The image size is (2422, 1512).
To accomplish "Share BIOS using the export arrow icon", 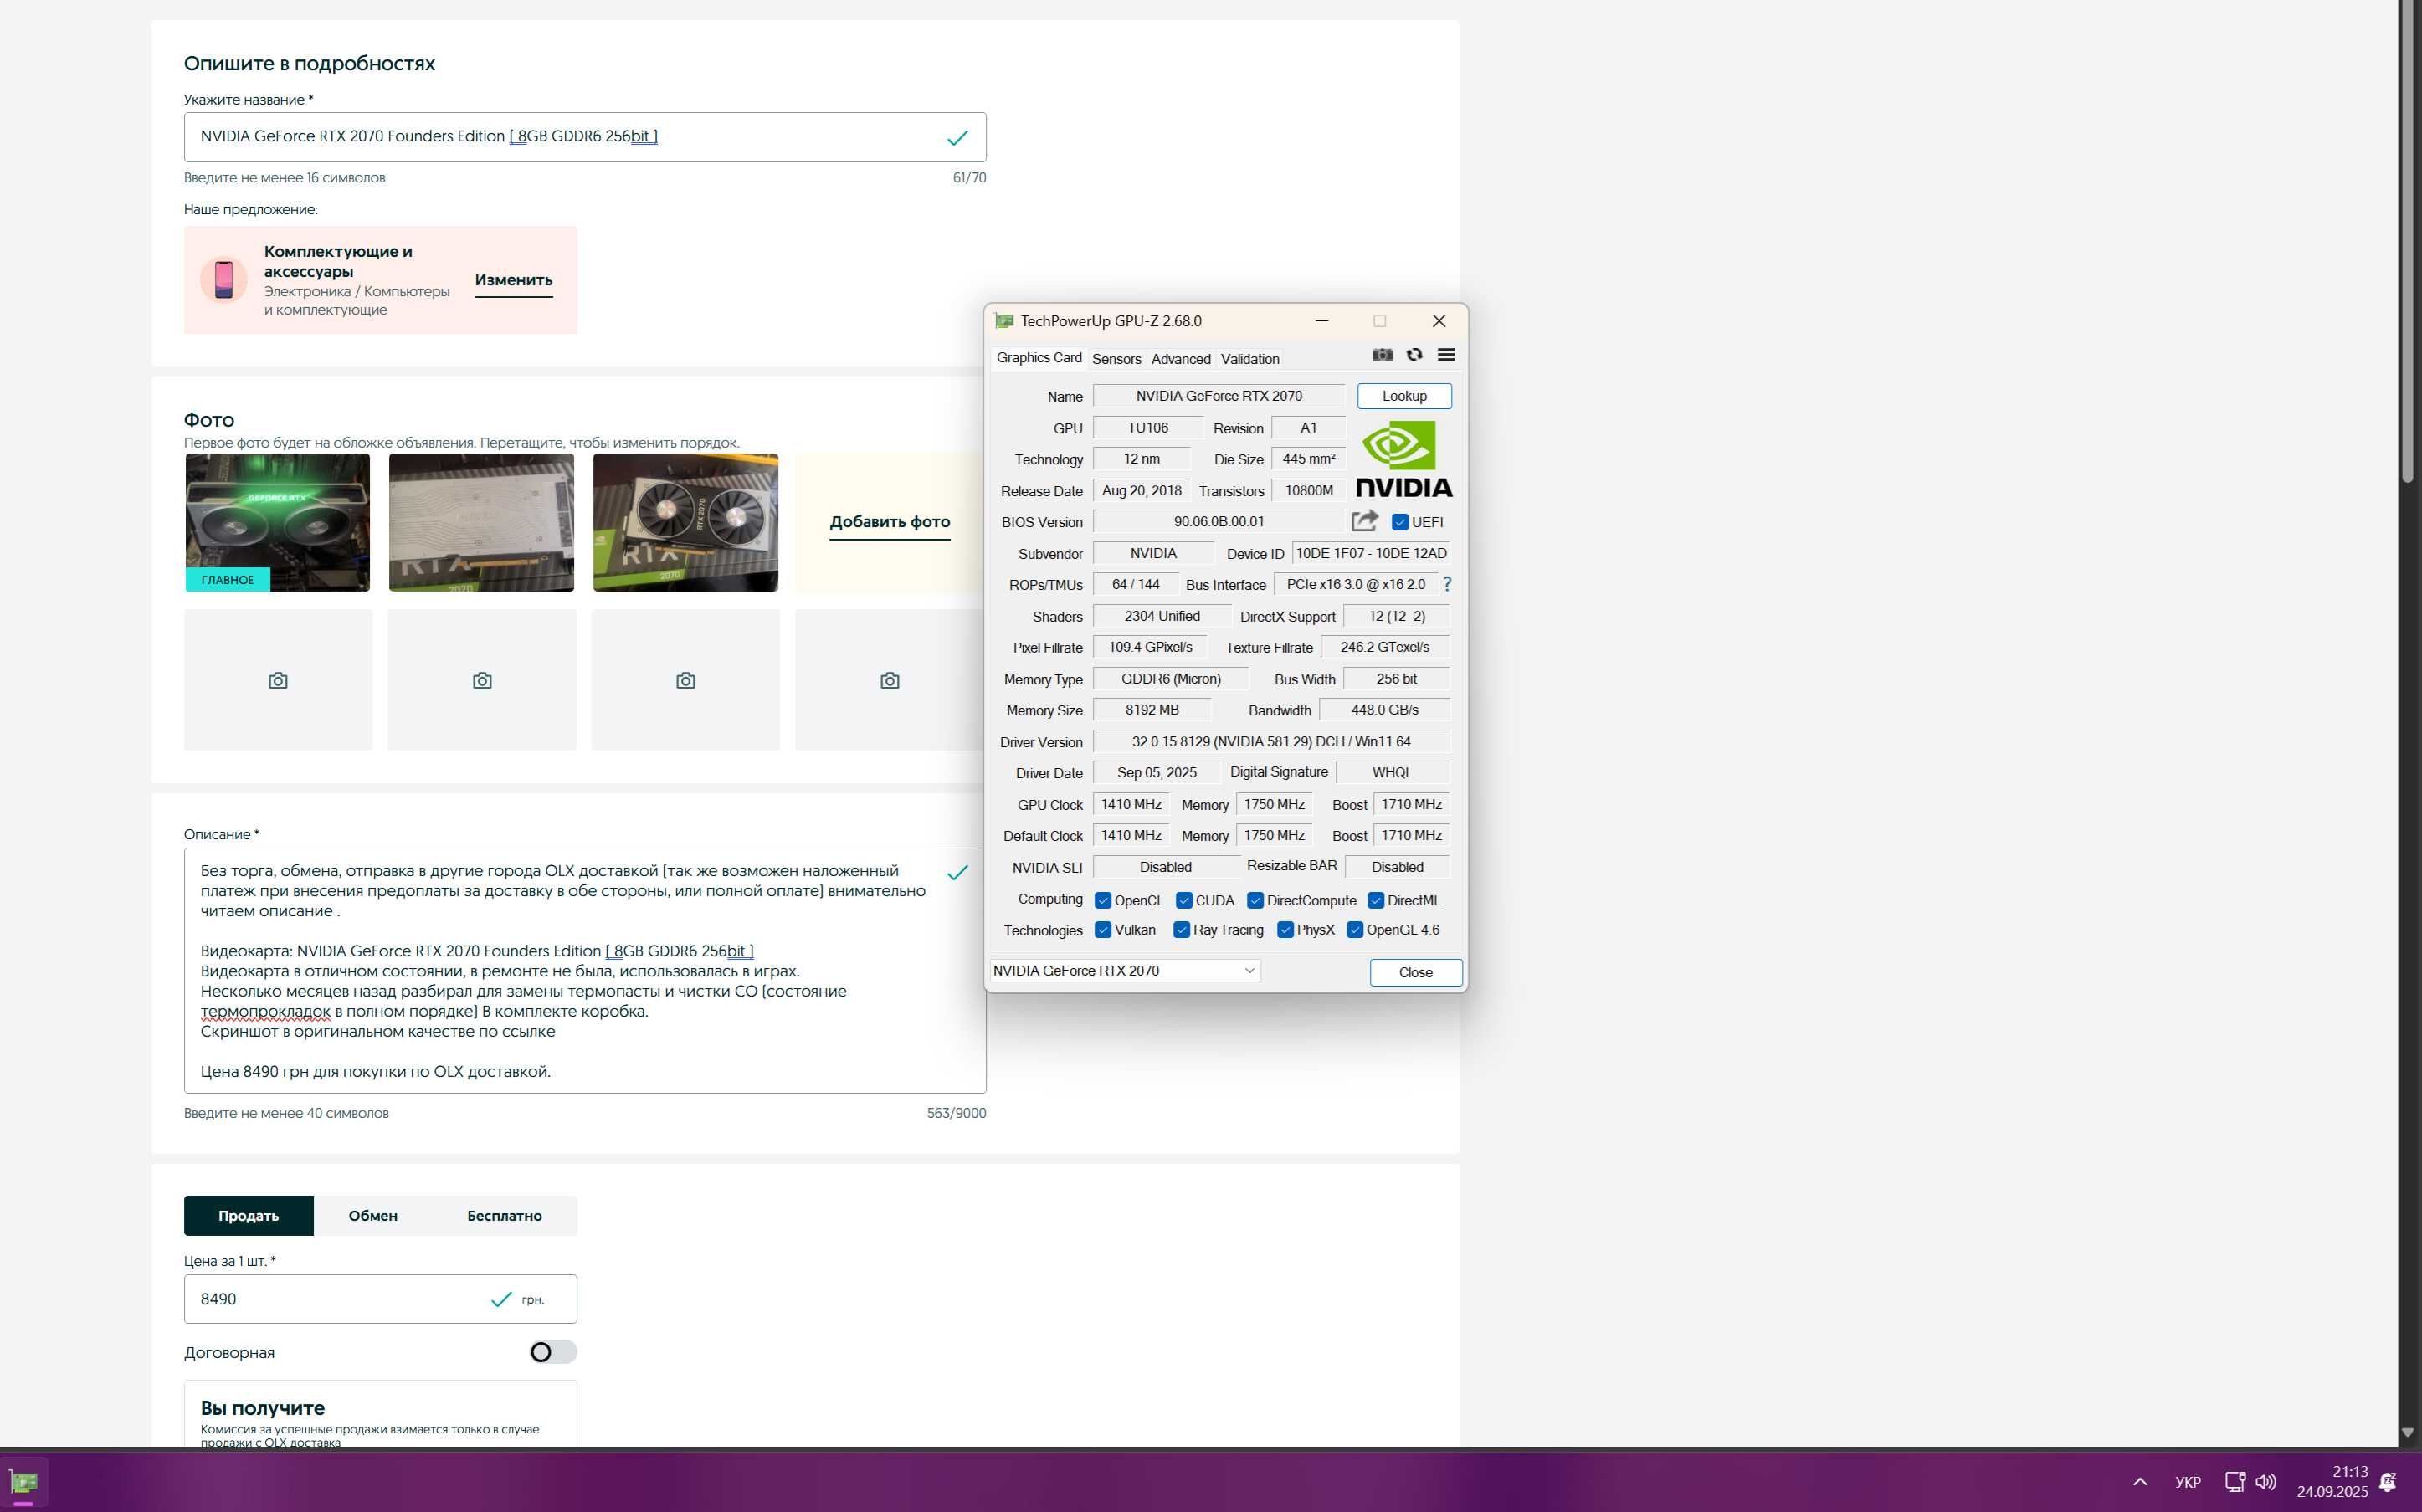I will point(1364,521).
